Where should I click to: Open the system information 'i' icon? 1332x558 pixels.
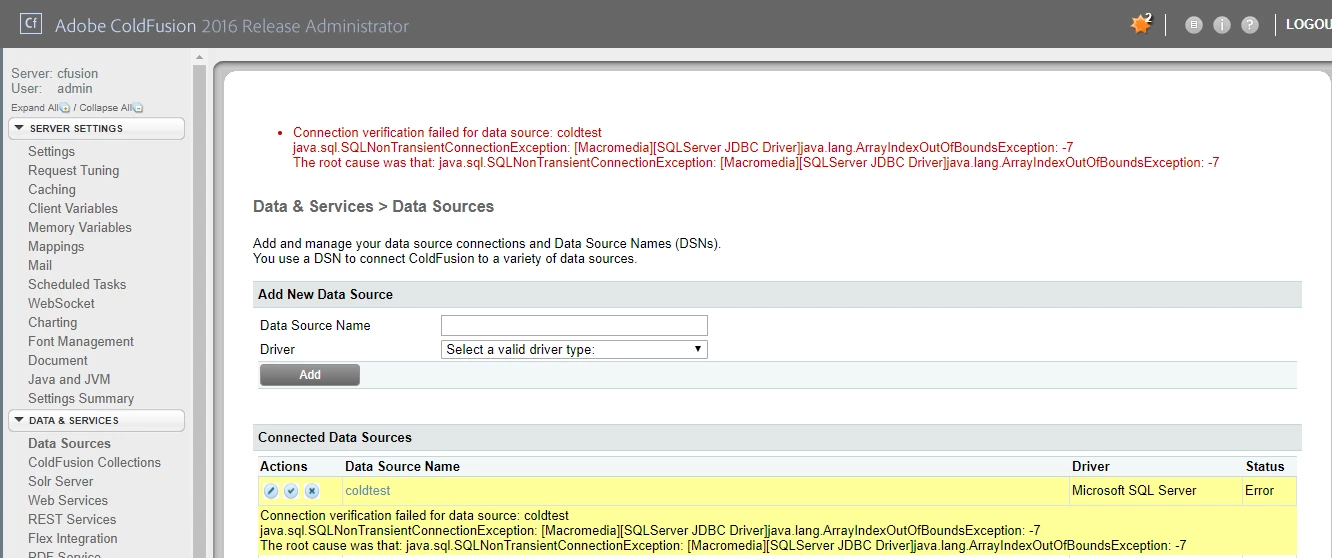1221,25
